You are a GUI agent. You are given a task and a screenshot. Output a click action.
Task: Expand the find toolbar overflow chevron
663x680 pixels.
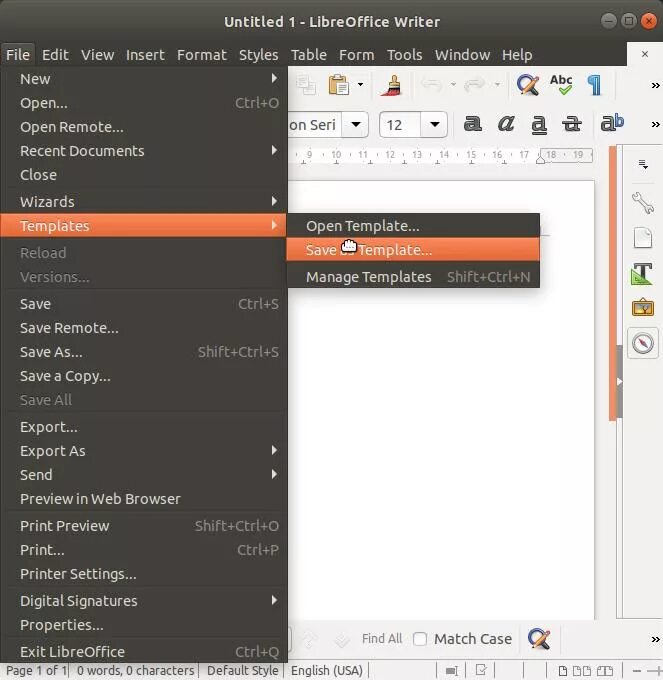point(656,639)
